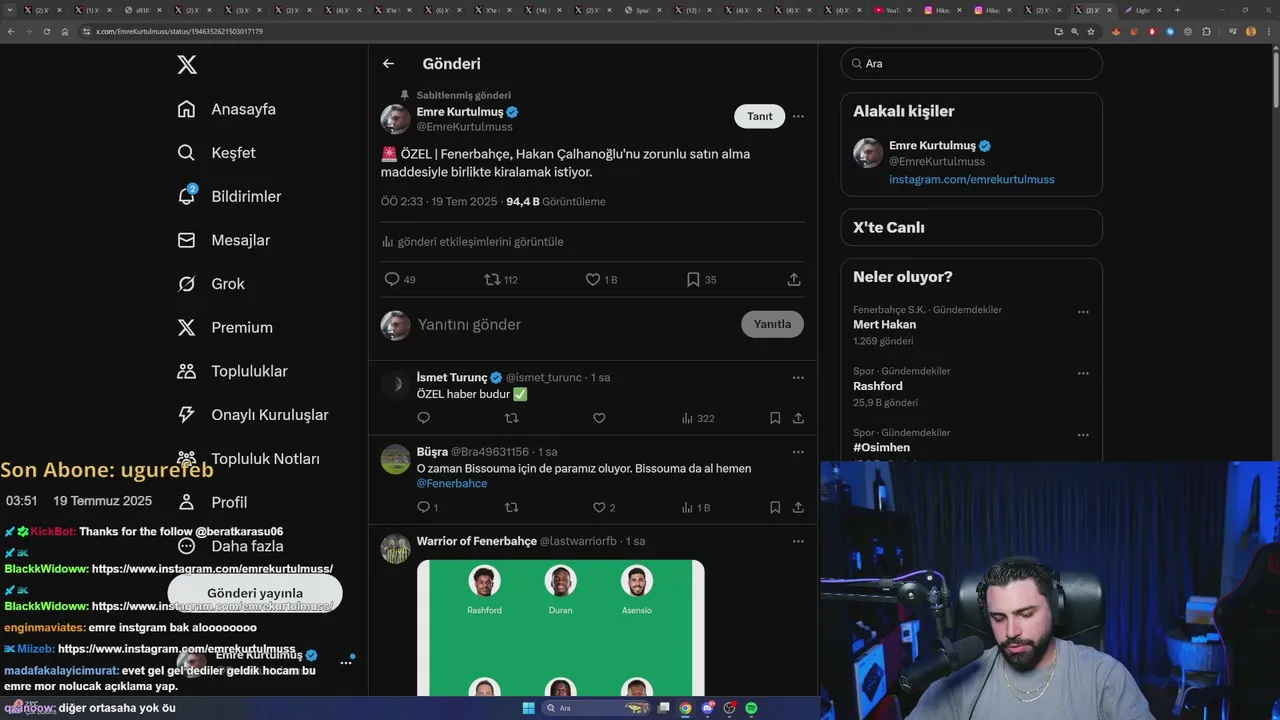
Task: Click the browser reload button
Action: click(46, 32)
